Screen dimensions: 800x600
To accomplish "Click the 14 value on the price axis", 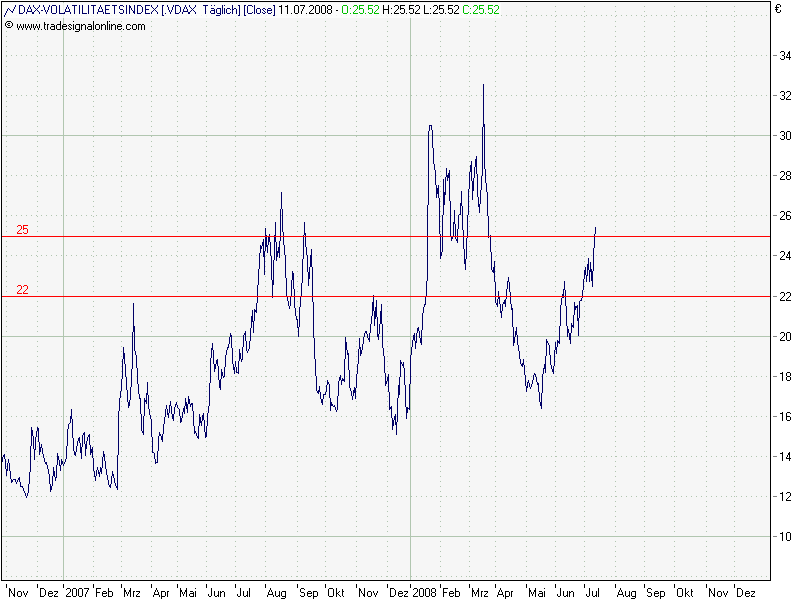I will (x=785, y=457).
